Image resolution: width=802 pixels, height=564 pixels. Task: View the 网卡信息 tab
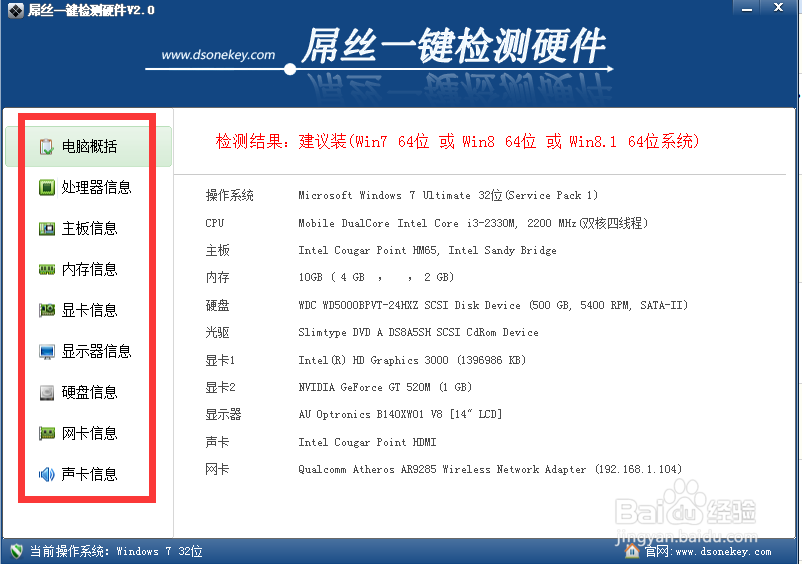click(90, 434)
